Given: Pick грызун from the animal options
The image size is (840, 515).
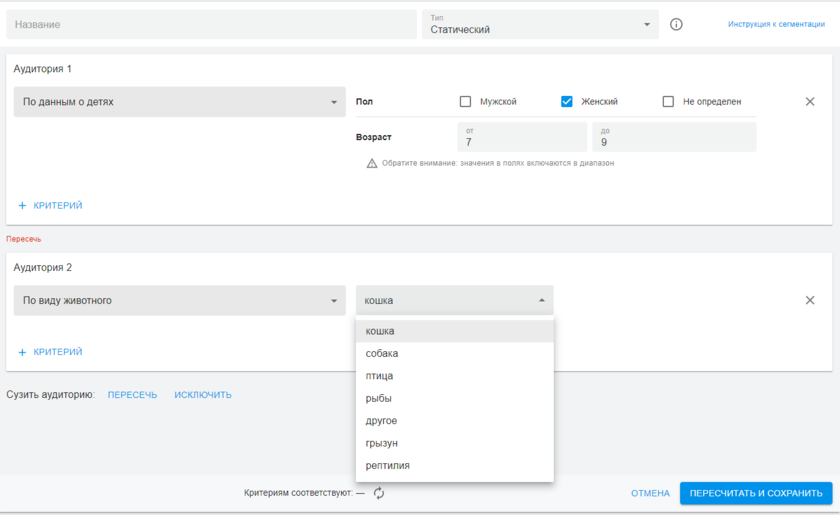Looking at the screenshot, I should point(383,443).
